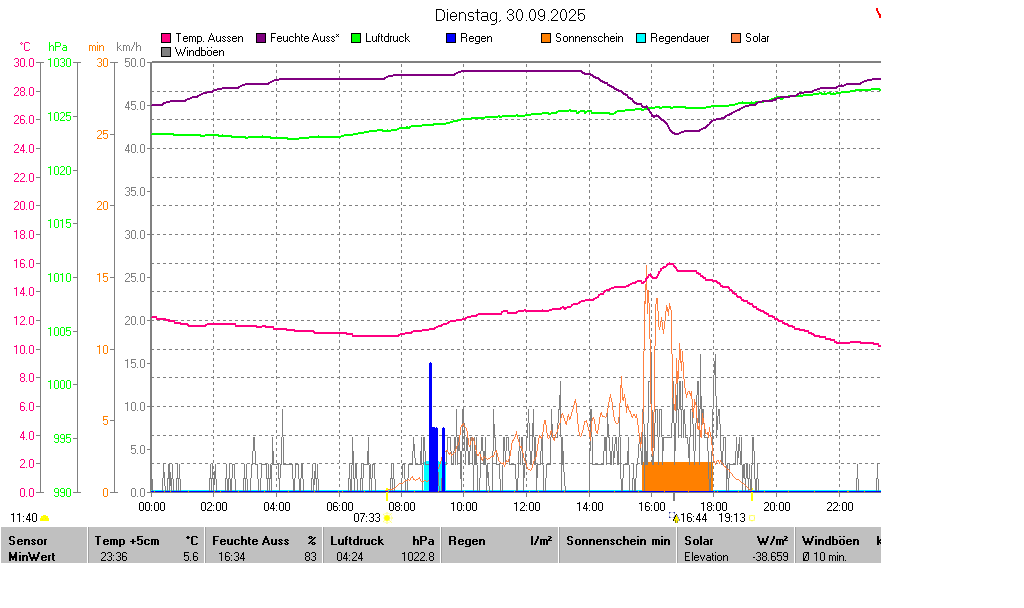This screenshot has height=608, width=1024.
Task: Click the cyan Regendauer legend swatch
Action: coord(641,38)
